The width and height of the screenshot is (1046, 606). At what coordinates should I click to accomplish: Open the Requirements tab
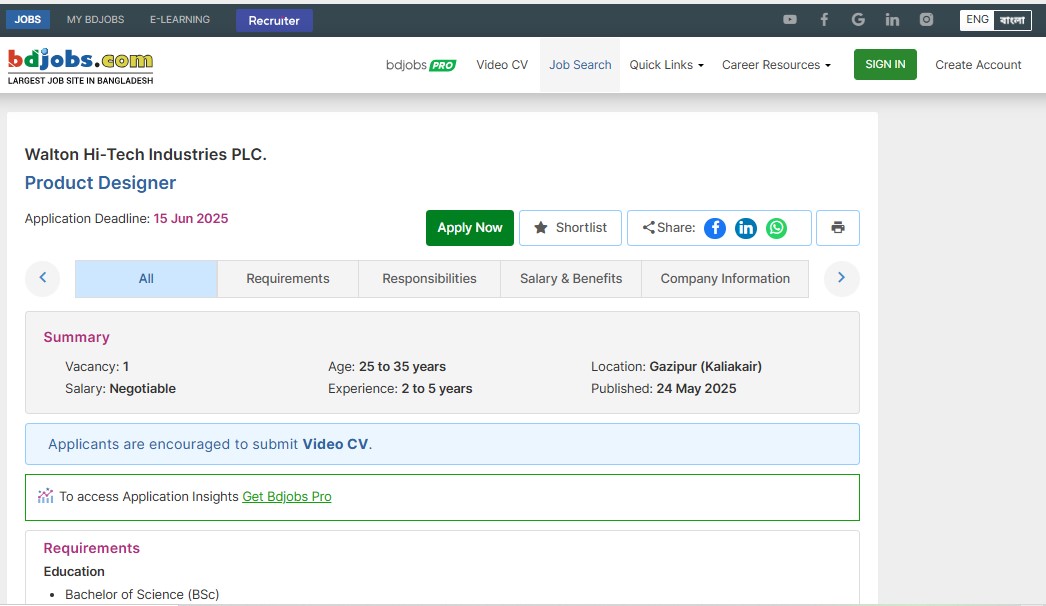click(x=288, y=279)
